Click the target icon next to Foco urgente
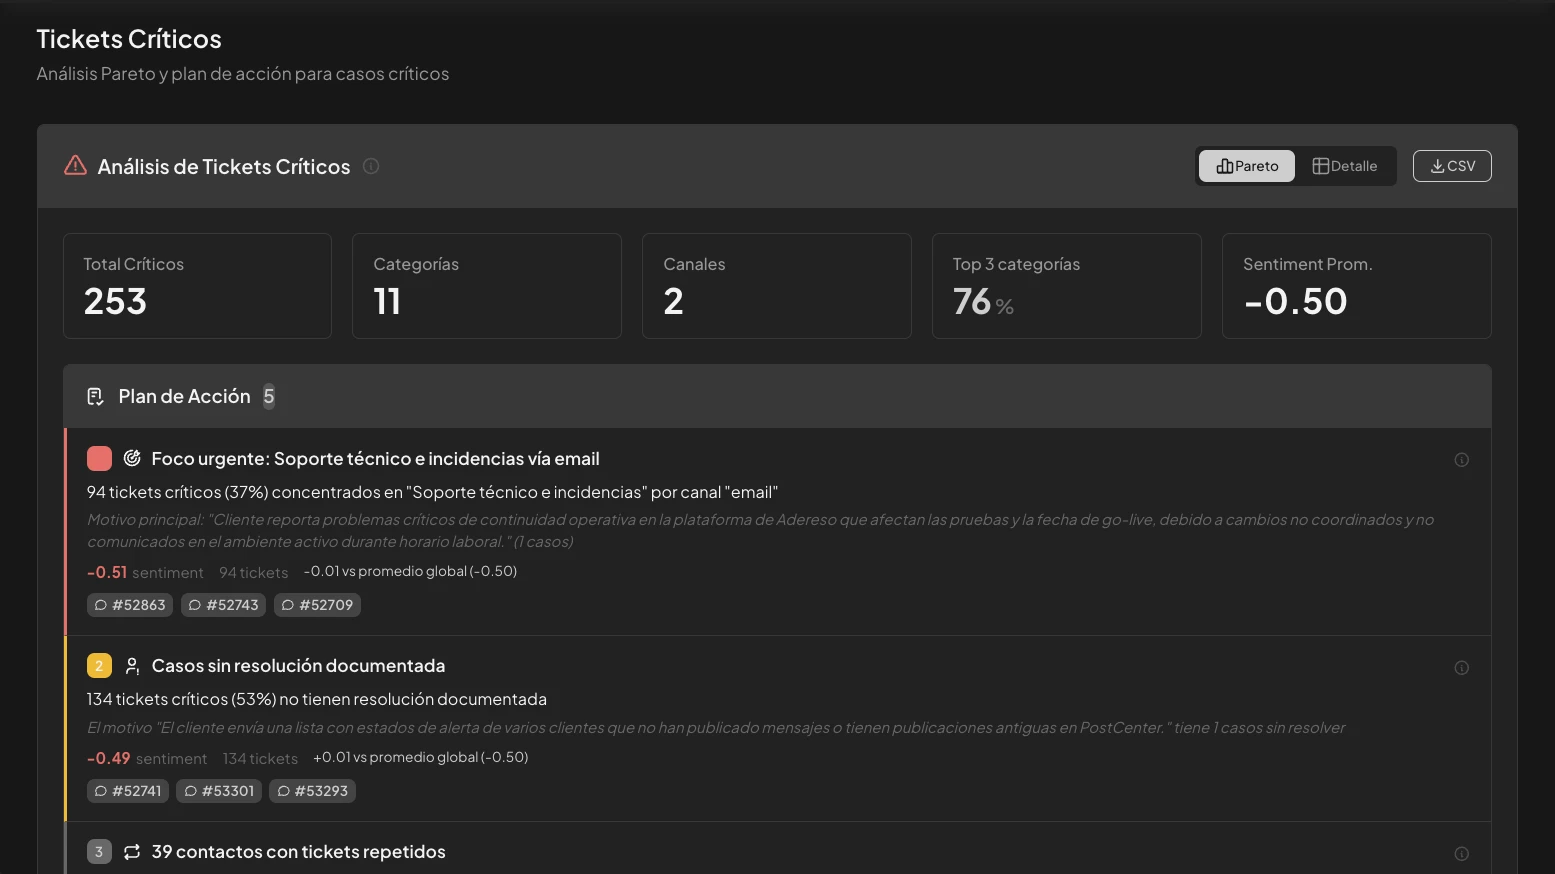Viewport: 1555px width, 874px height. click(x=132, y=459)
